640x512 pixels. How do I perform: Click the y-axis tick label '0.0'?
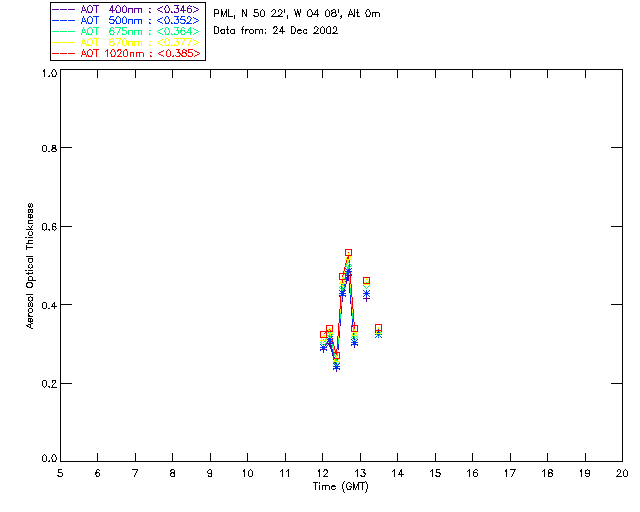[49, 459]
